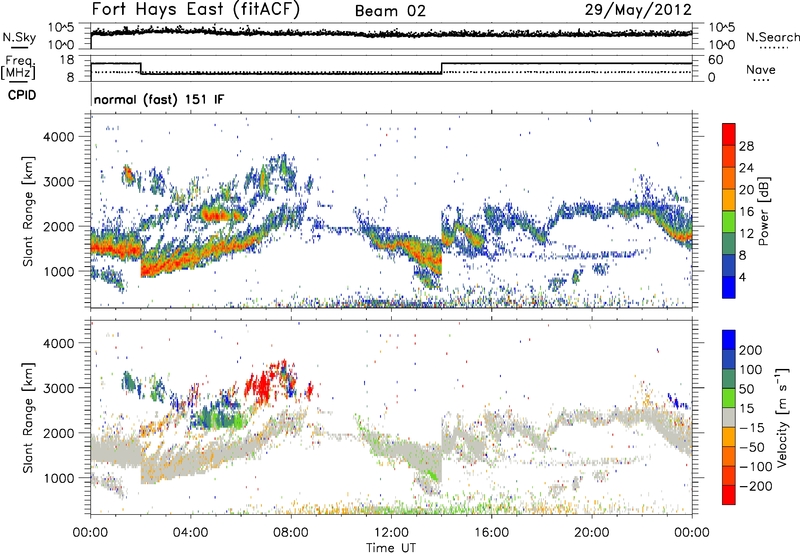This screenshot has height=554, width=800.
Task: Select the 'Freq. [MHz]' axis label
Action: [x=18, y=67]
